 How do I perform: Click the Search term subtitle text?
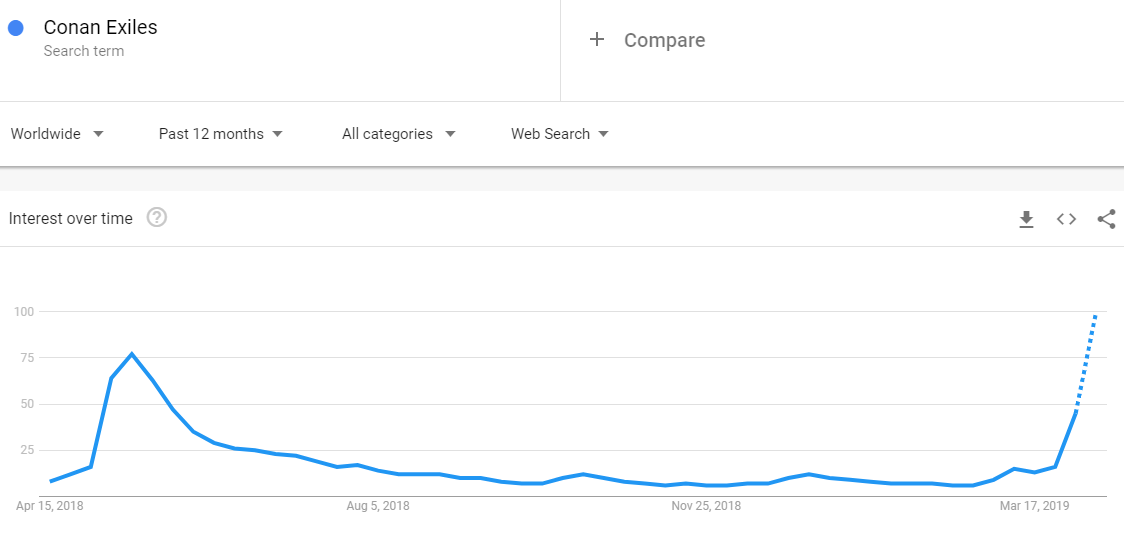tap(83, 52)
